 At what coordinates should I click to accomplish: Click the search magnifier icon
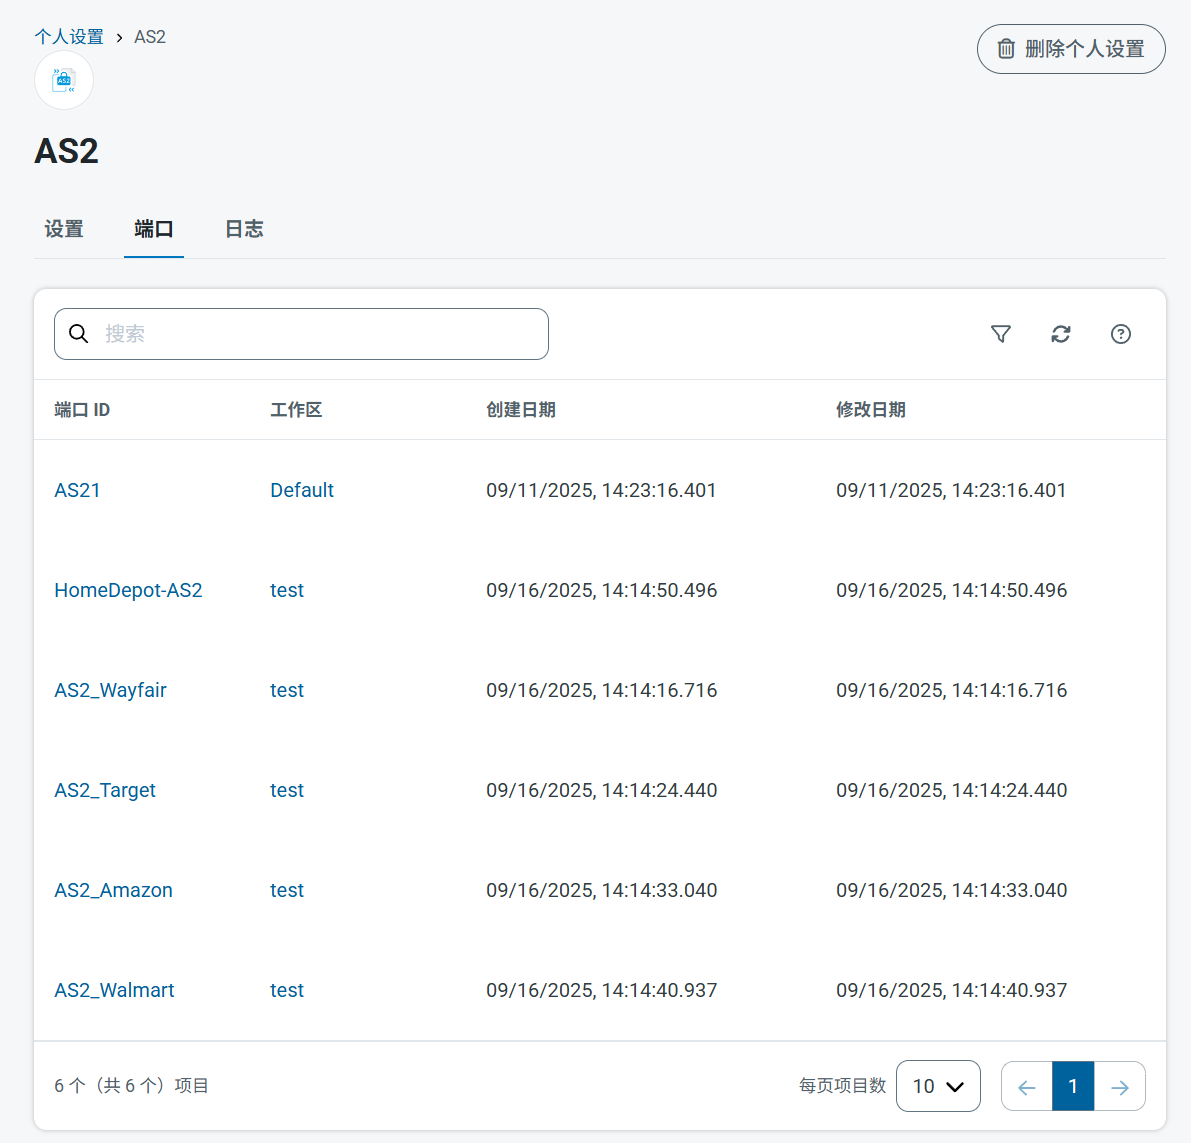(78, 333)
